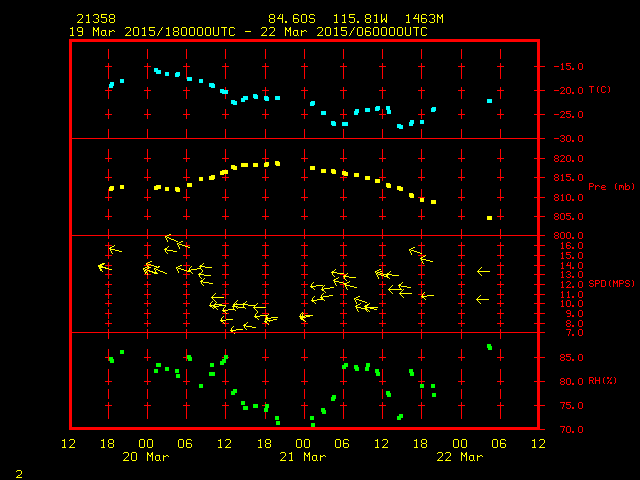Select the 800.0 pressure tick value
Image resolution: width=640 pixels, height=480 pixels.
pyautogui.click(x=569, y=236)
